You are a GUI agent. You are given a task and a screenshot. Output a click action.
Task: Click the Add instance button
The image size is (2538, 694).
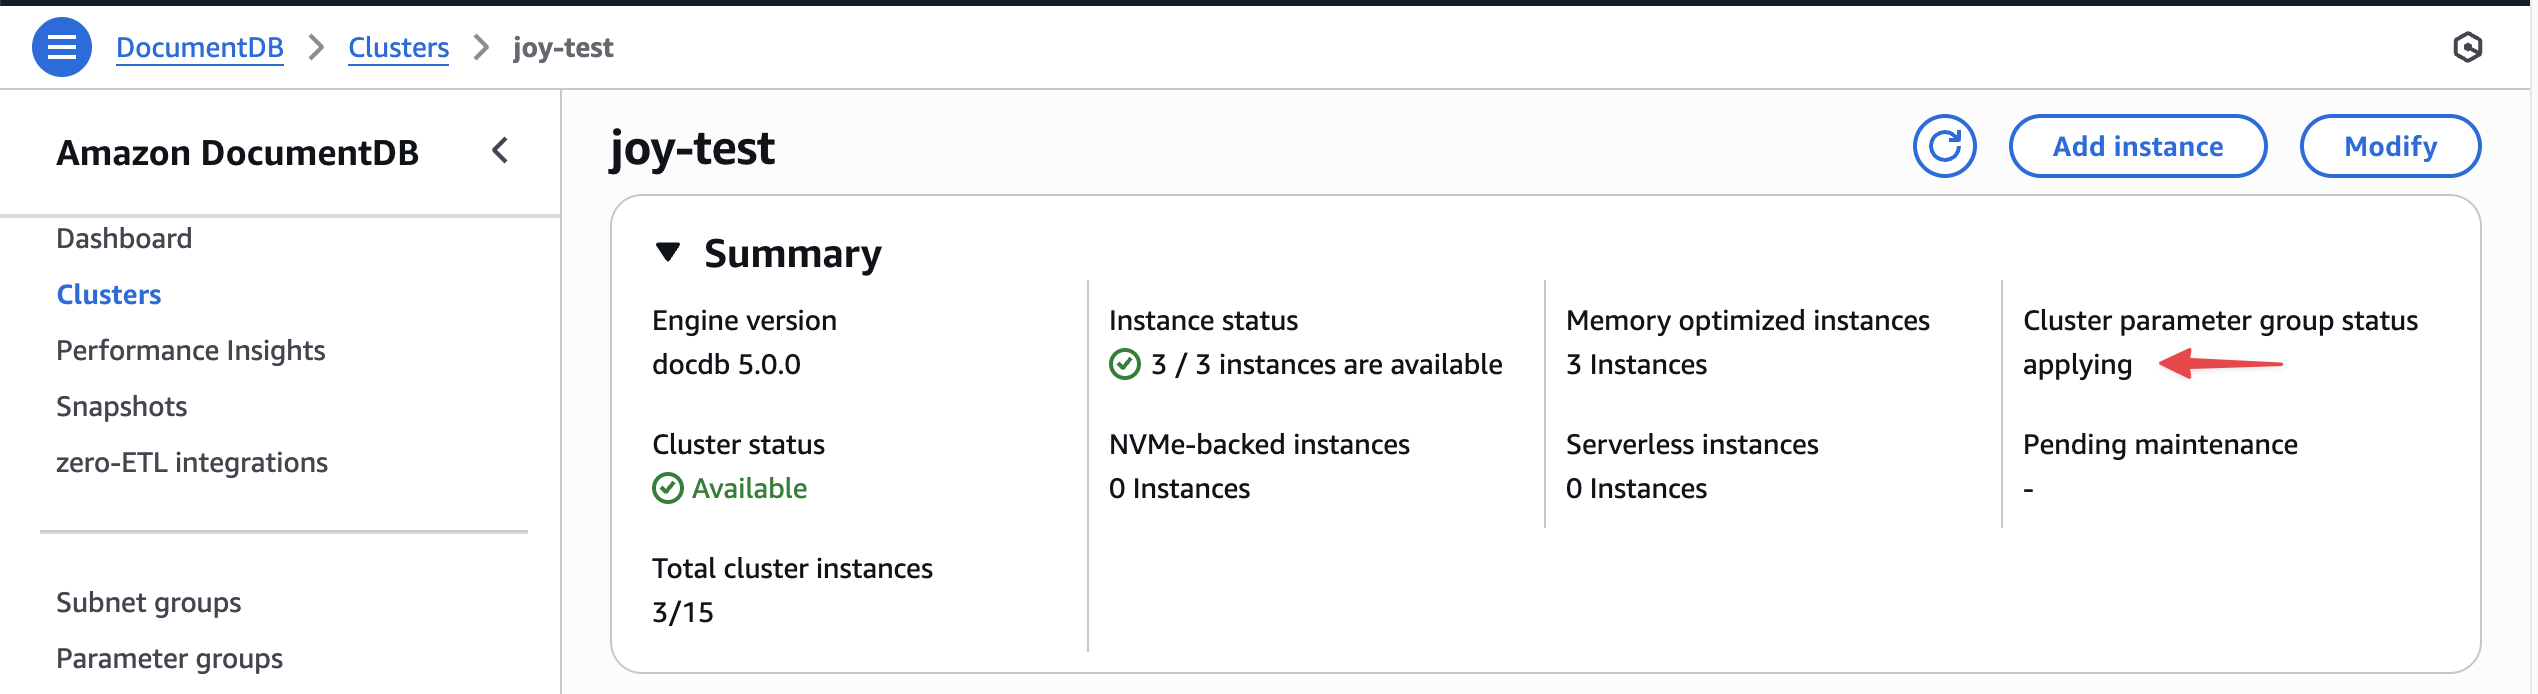(2137, 147)
